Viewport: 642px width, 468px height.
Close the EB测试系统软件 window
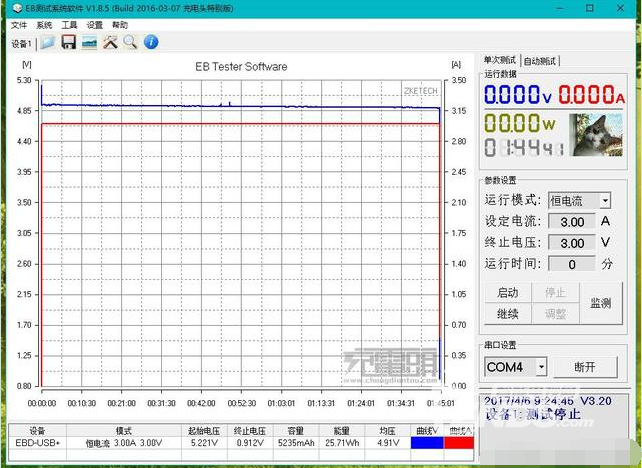(x=620, y=8)
